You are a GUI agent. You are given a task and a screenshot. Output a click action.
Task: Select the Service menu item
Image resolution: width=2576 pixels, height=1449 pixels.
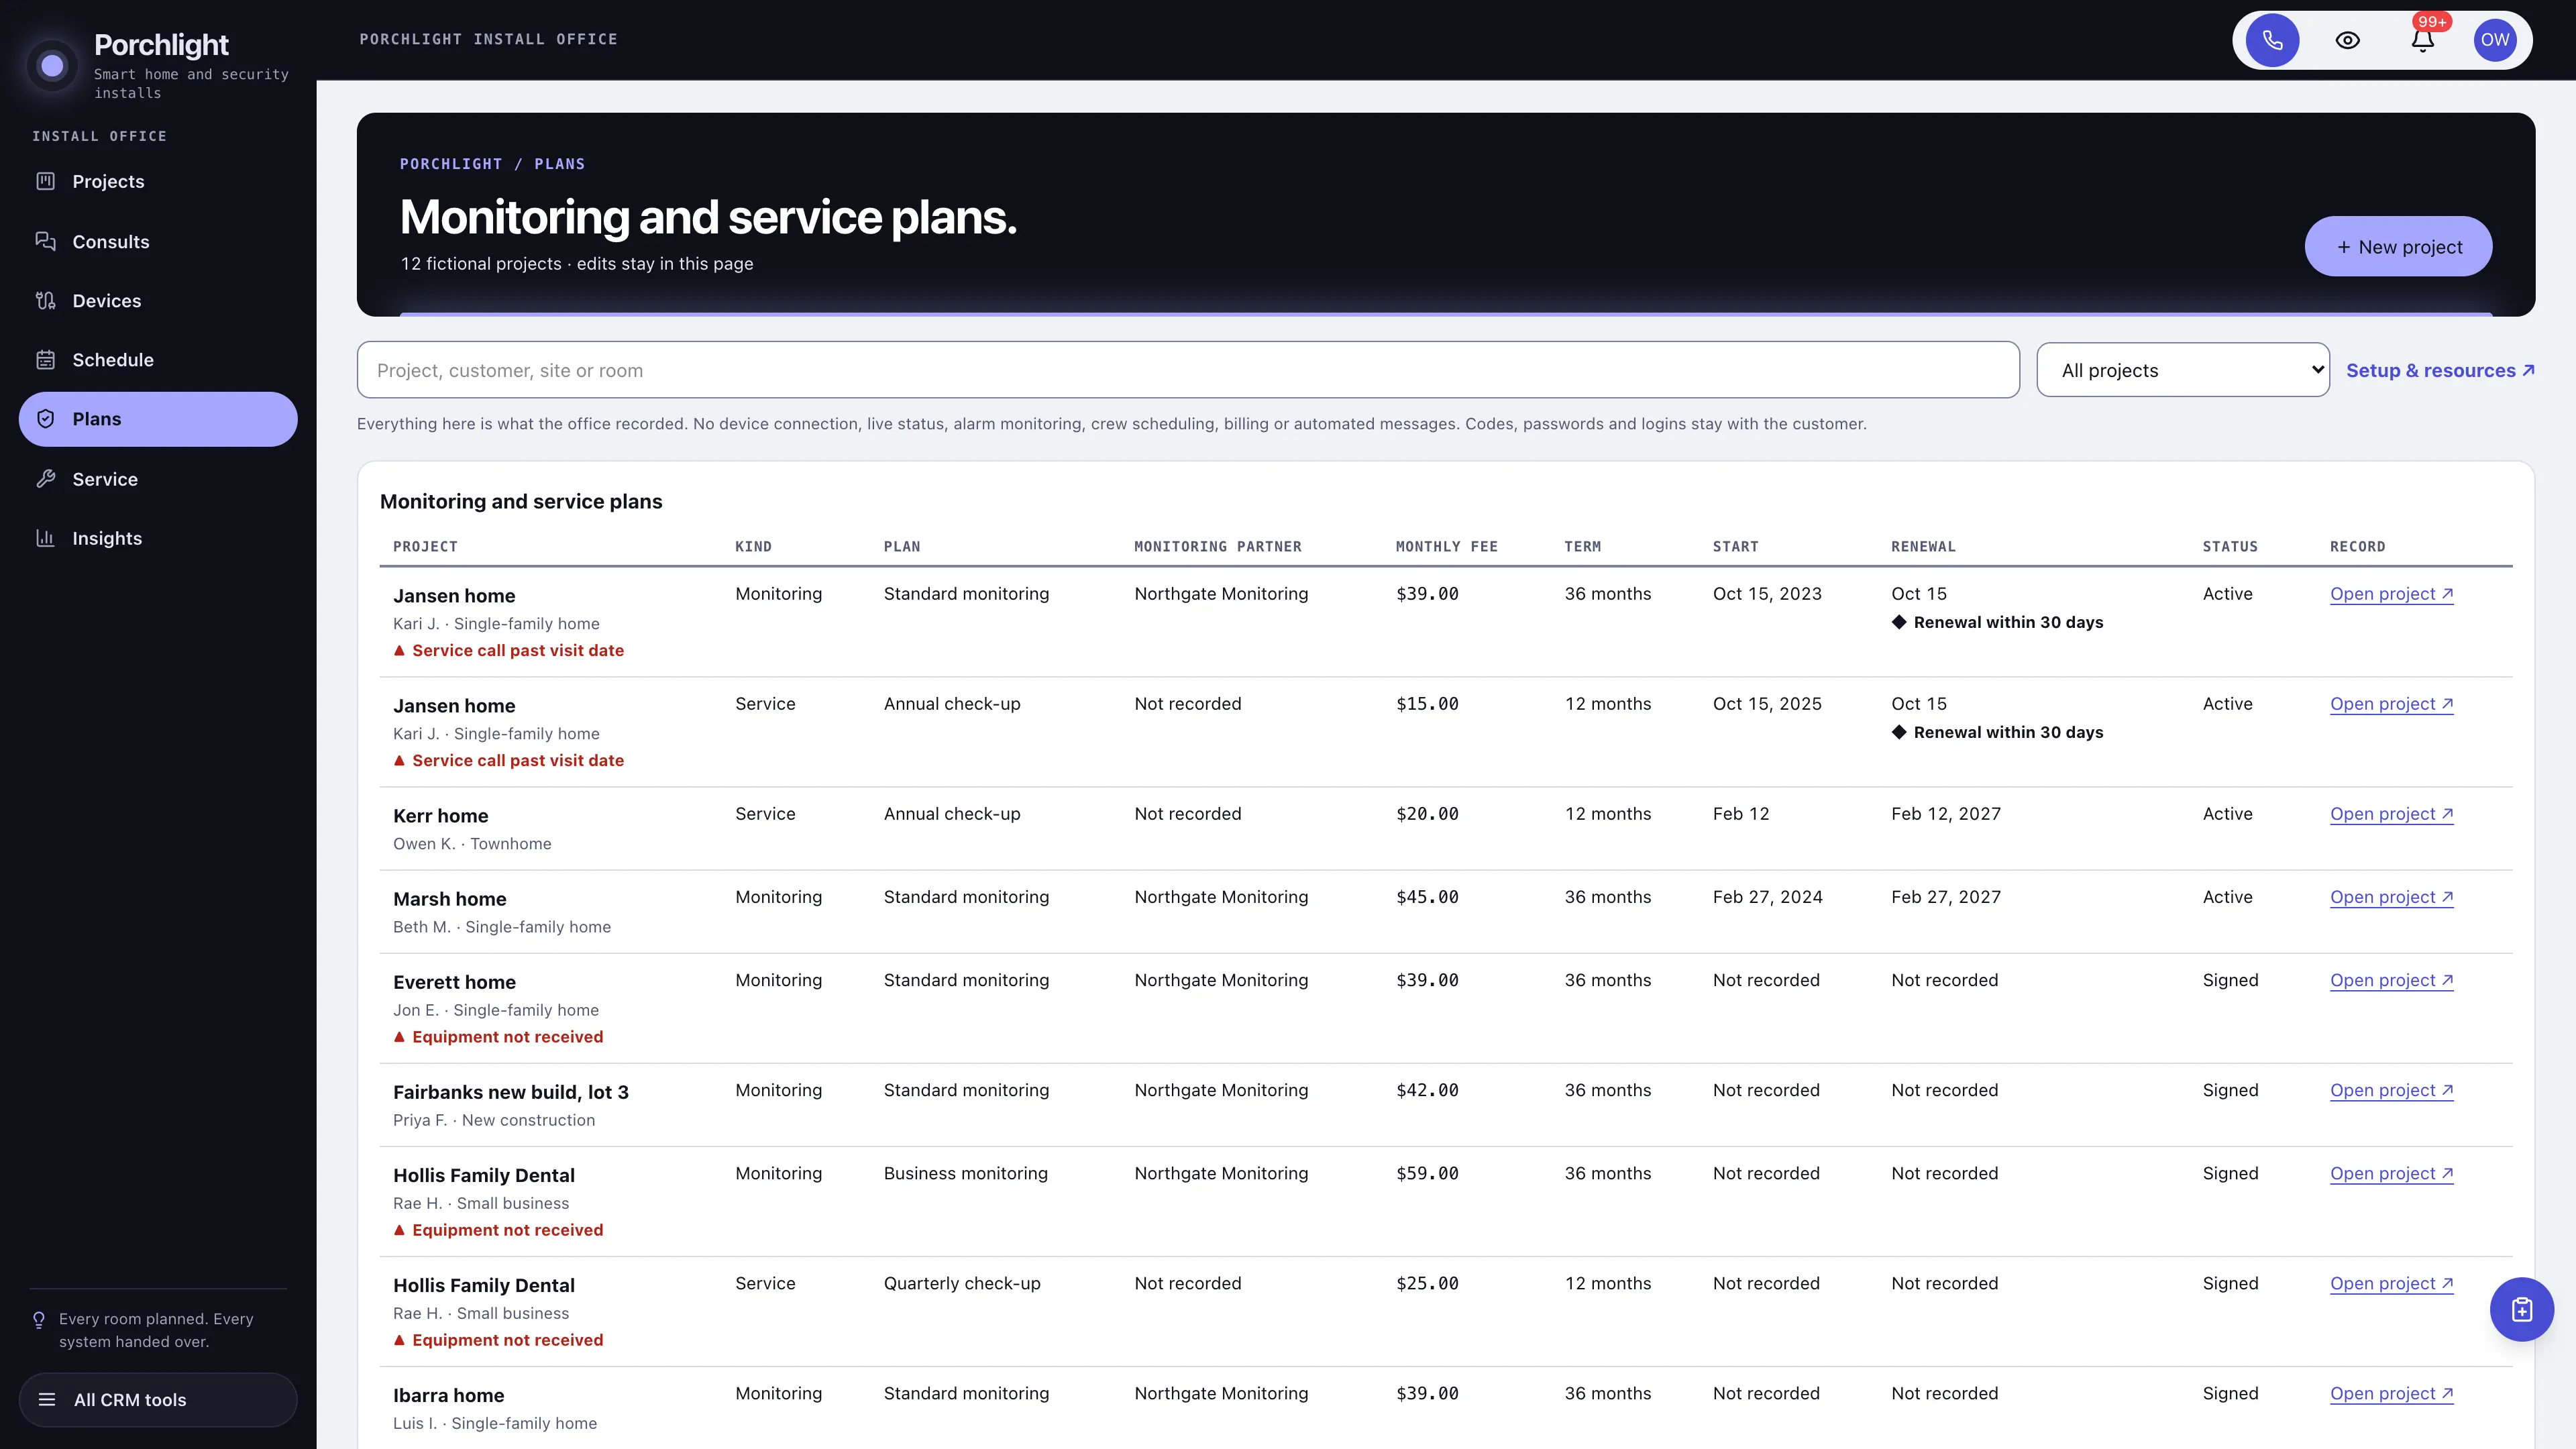(x=158, y=478)
